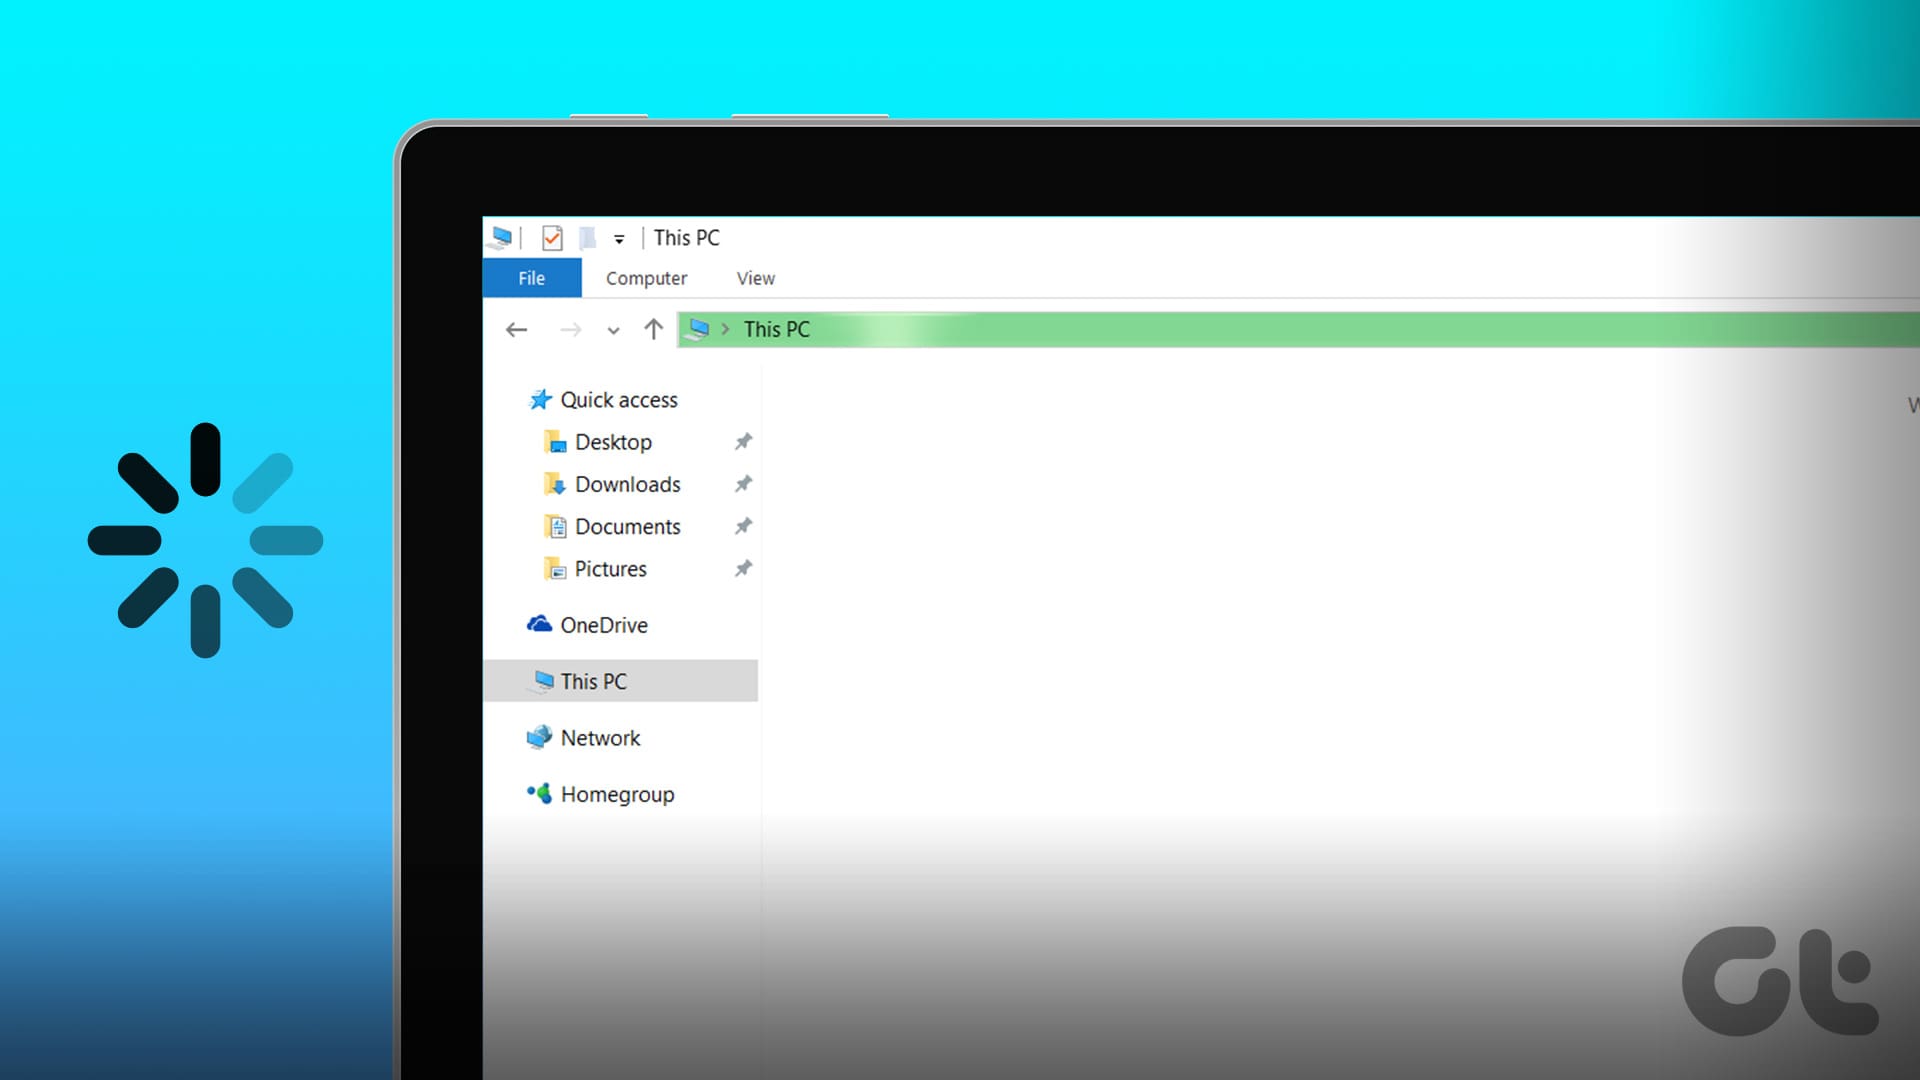
Task: Go up one level with Up arrow
Action: tap(654, 329)
